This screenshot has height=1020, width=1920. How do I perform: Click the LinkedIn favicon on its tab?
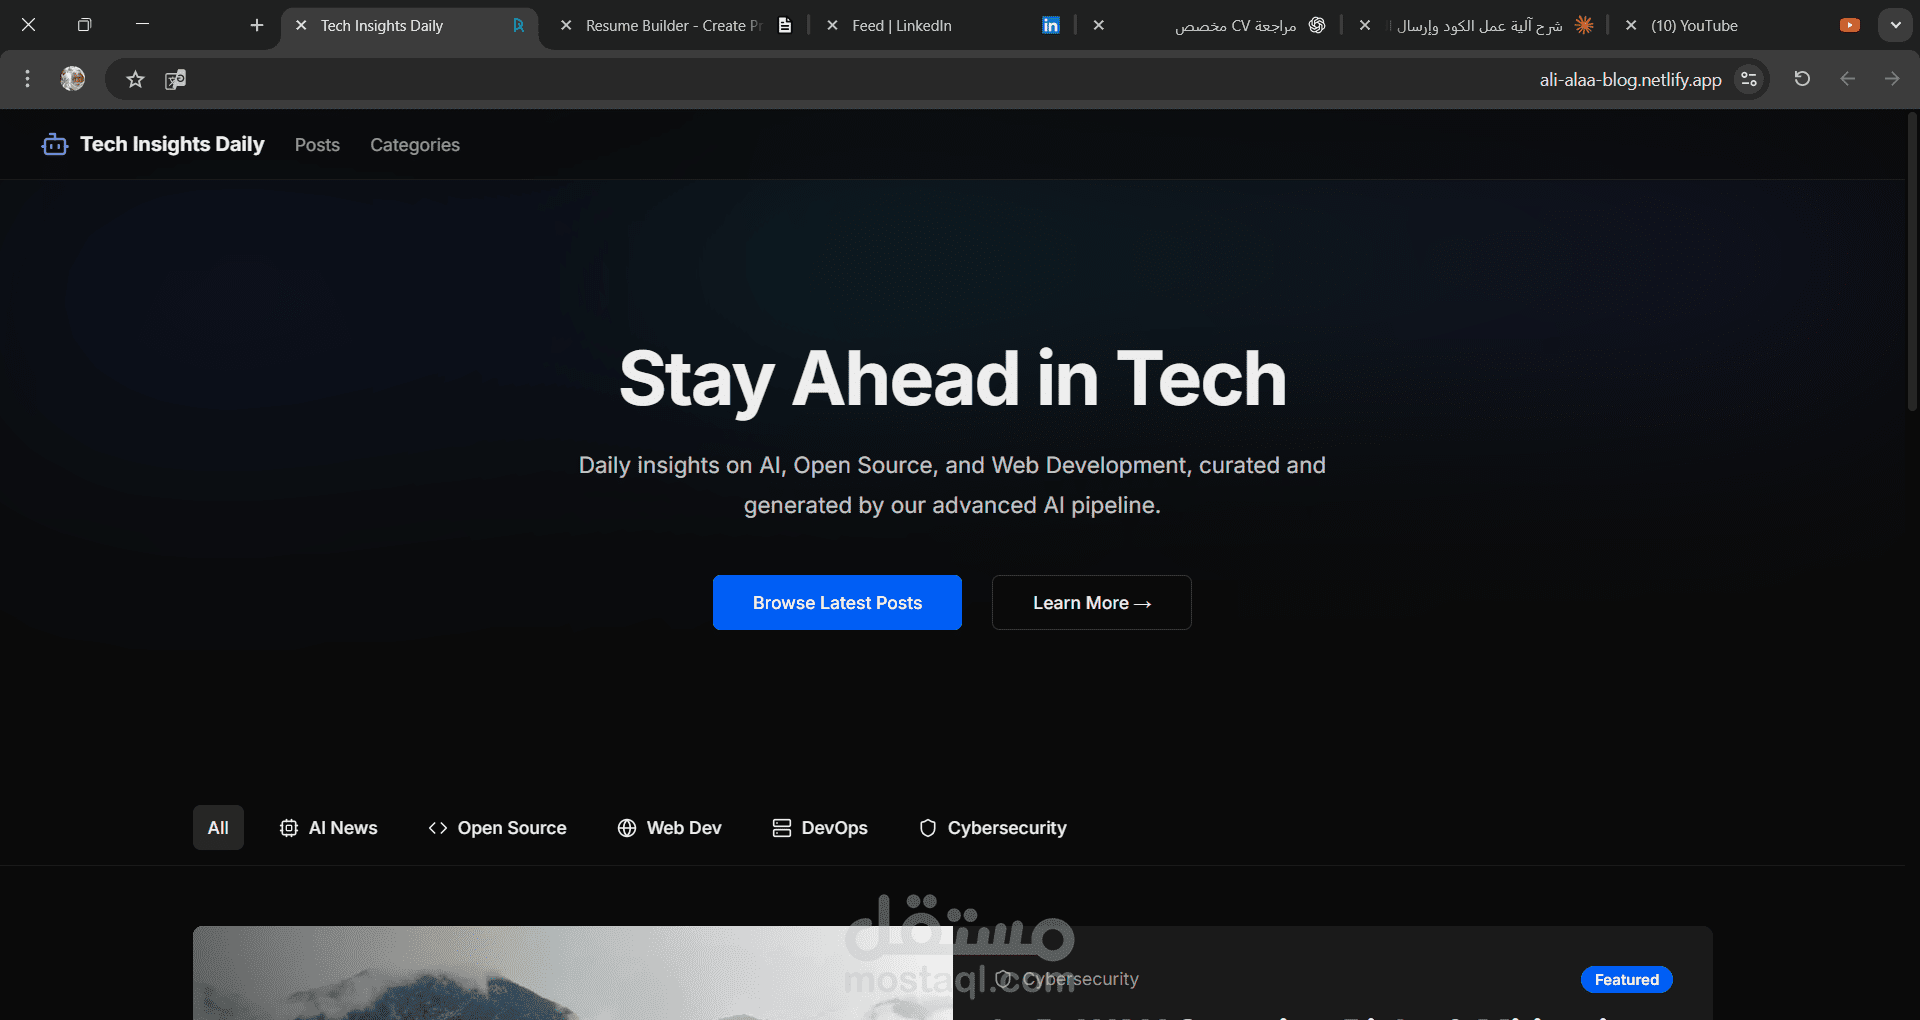point(1050,26)
